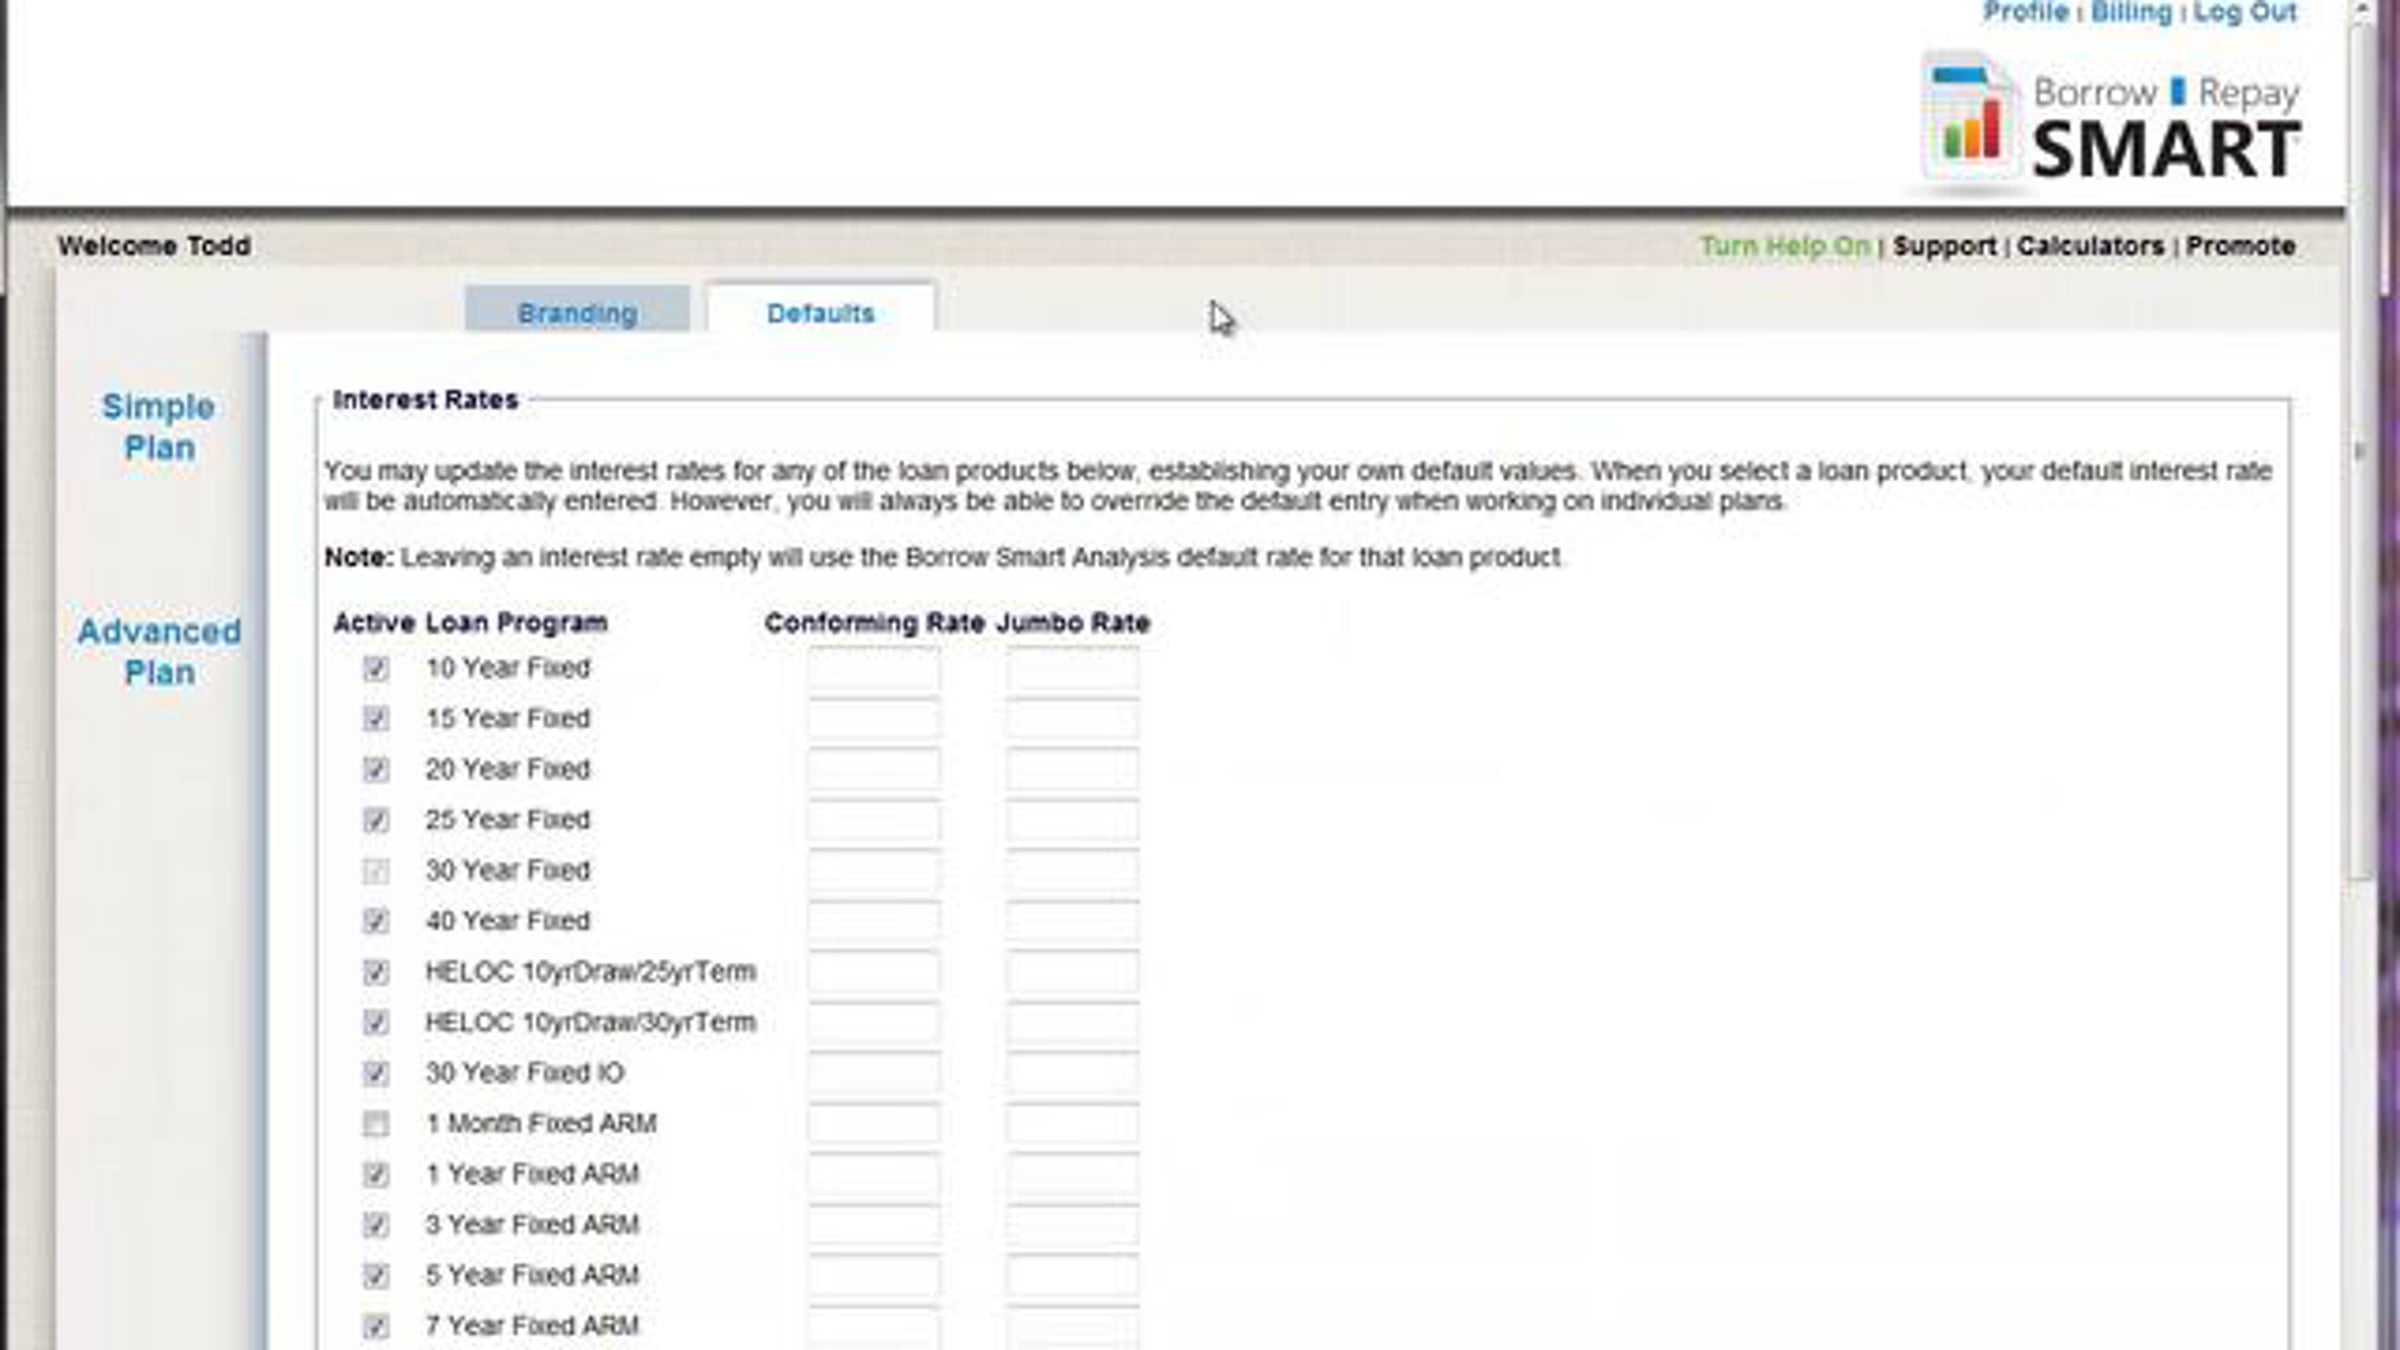Enable the 1 Month Fixed ARM checkbox
Image resolution: width=2400 pixels, height=1350 pixels.
(375, 1124)
